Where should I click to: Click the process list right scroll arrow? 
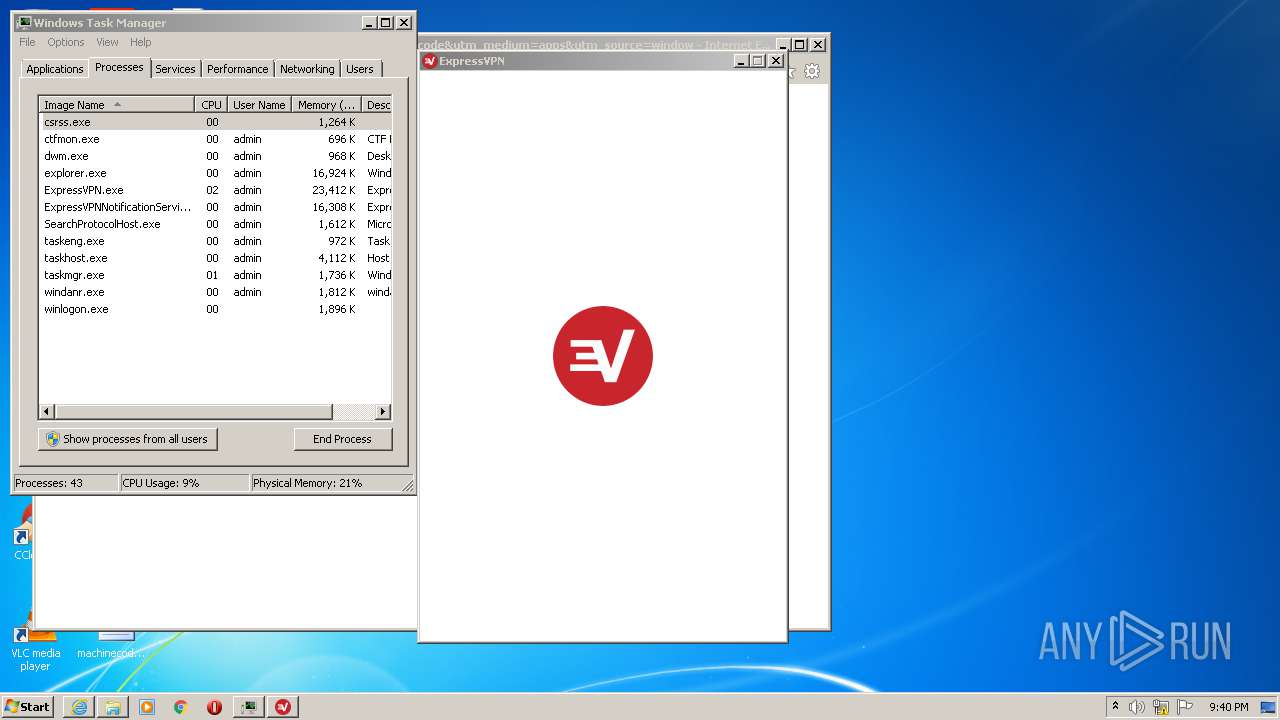[383, 412]
